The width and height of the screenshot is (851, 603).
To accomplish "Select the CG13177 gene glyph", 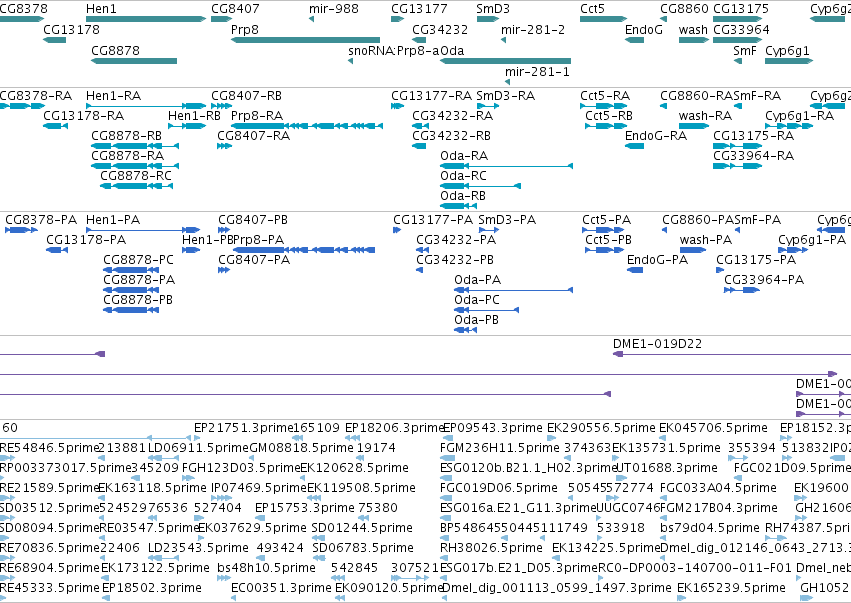I will [x=398, y=19].
